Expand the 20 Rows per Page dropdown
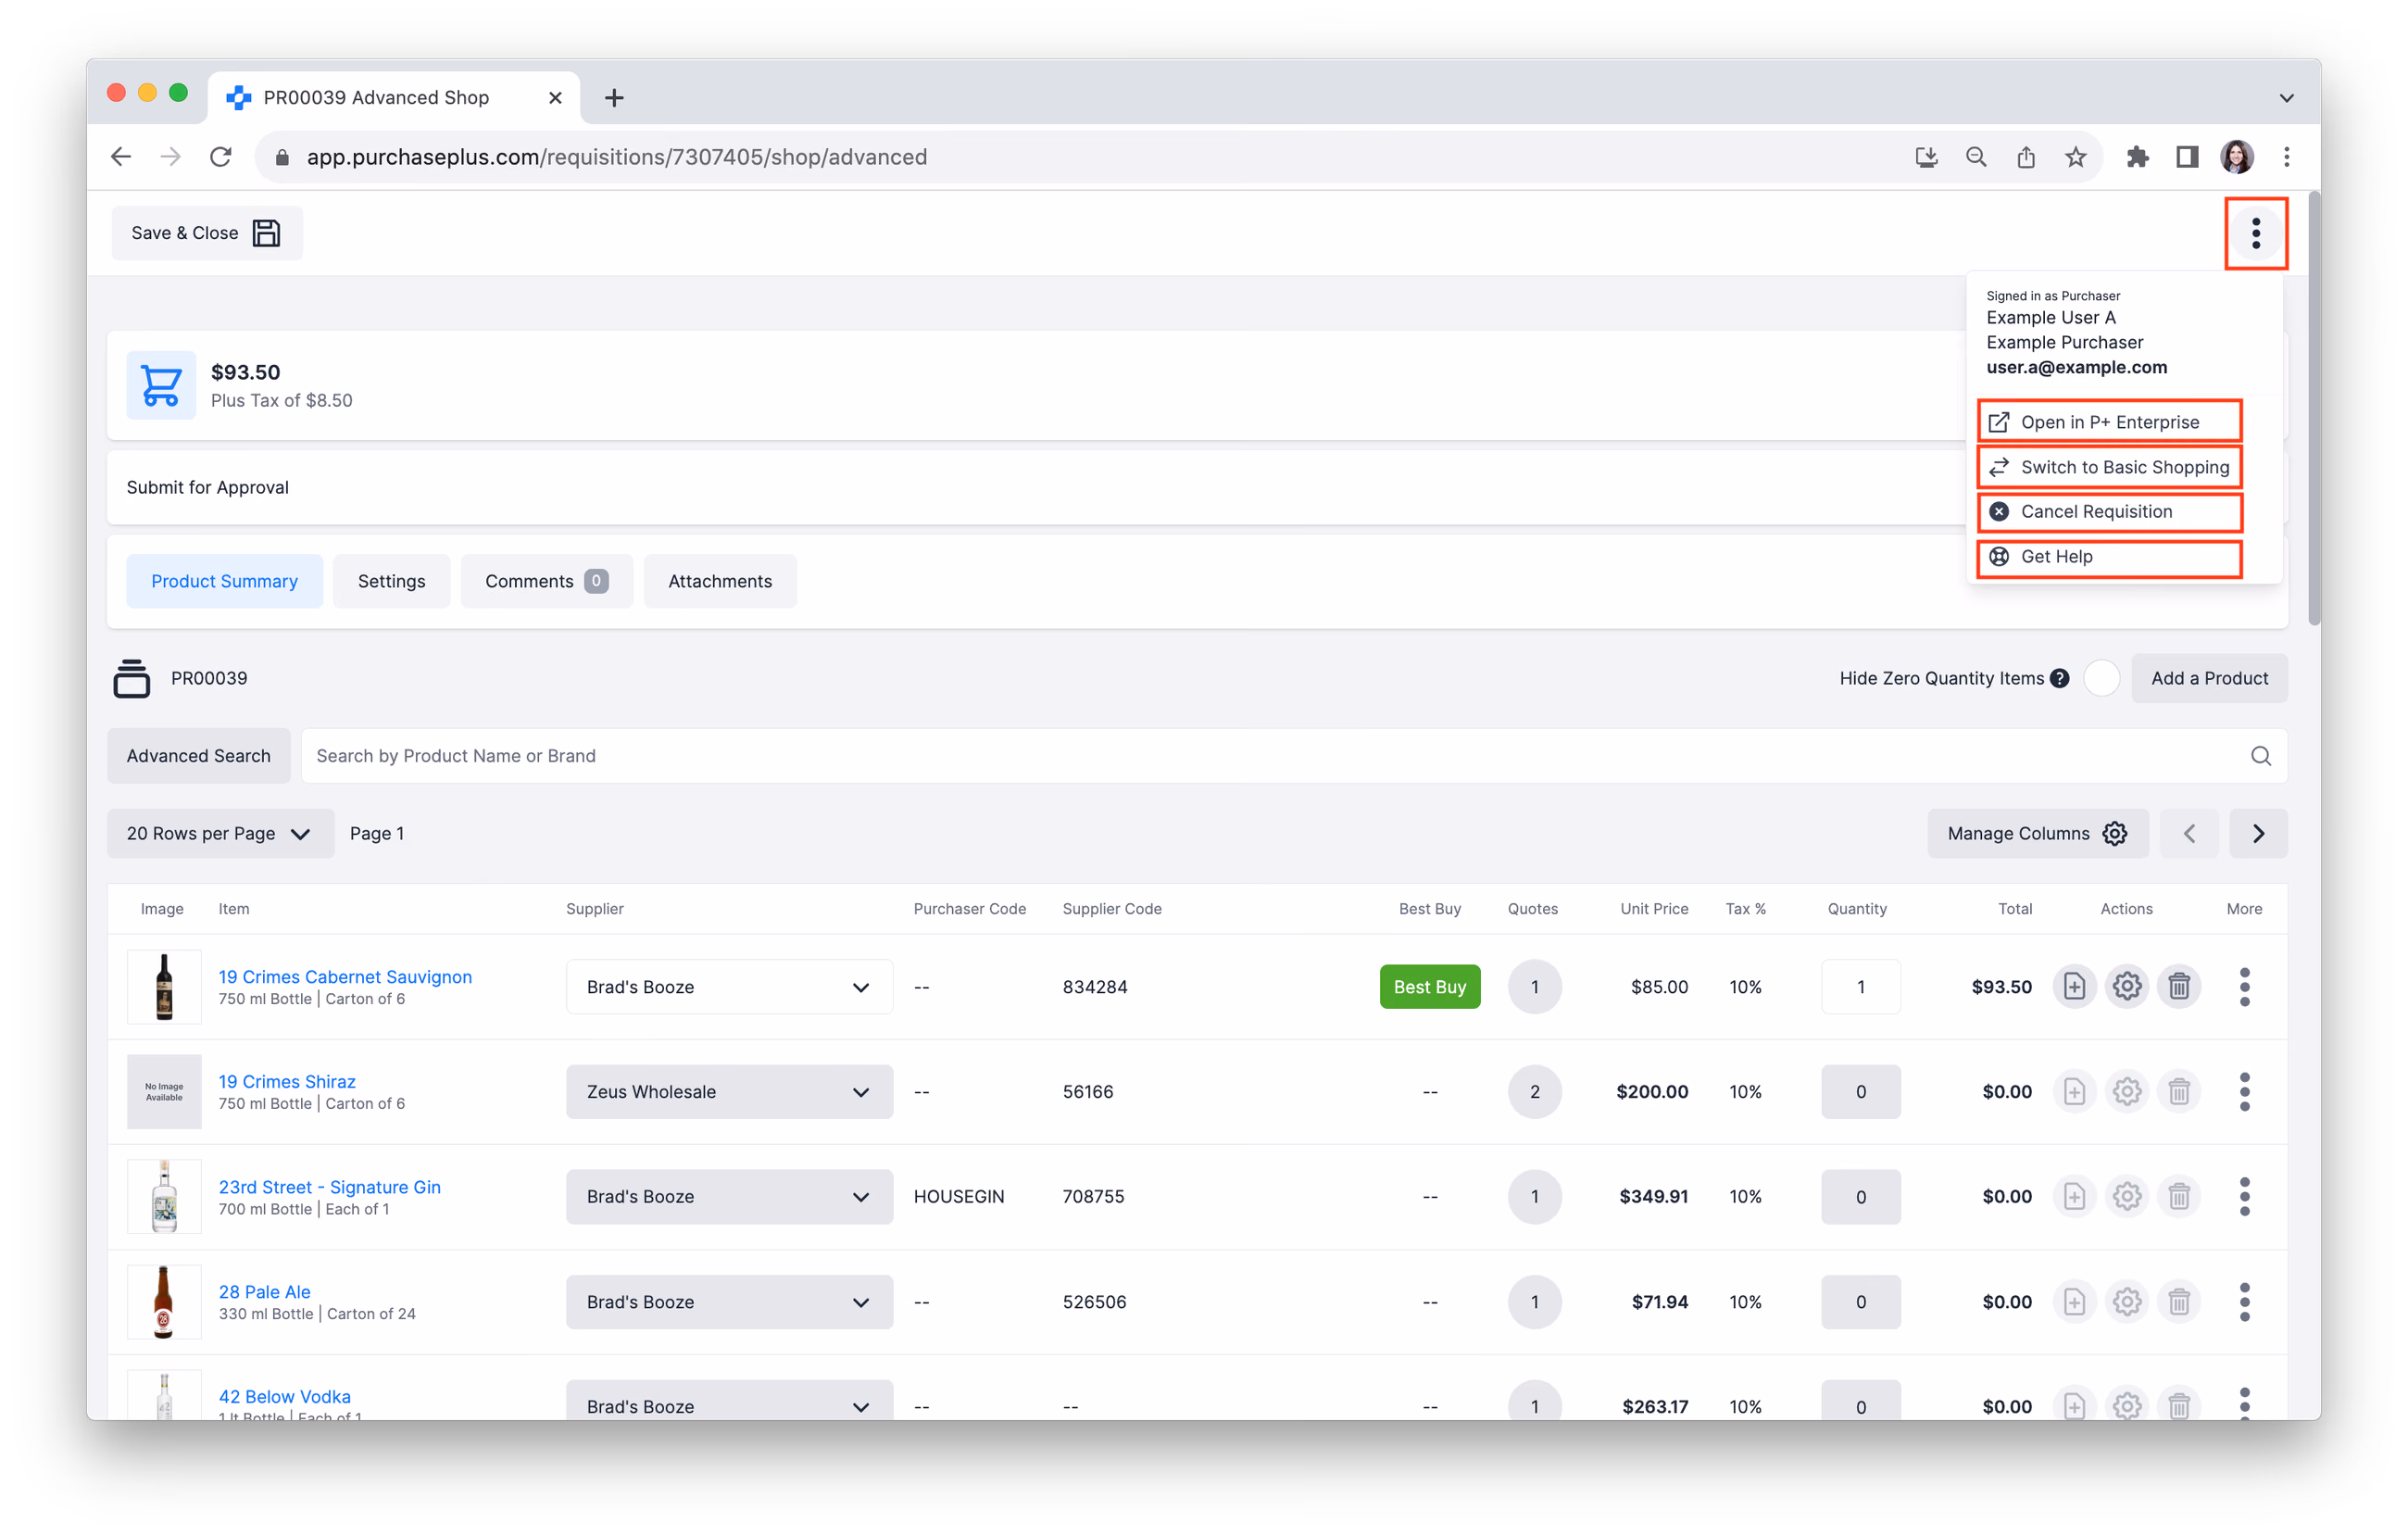Screen dimensions: 2408x1535 click(x=220, y=834)
